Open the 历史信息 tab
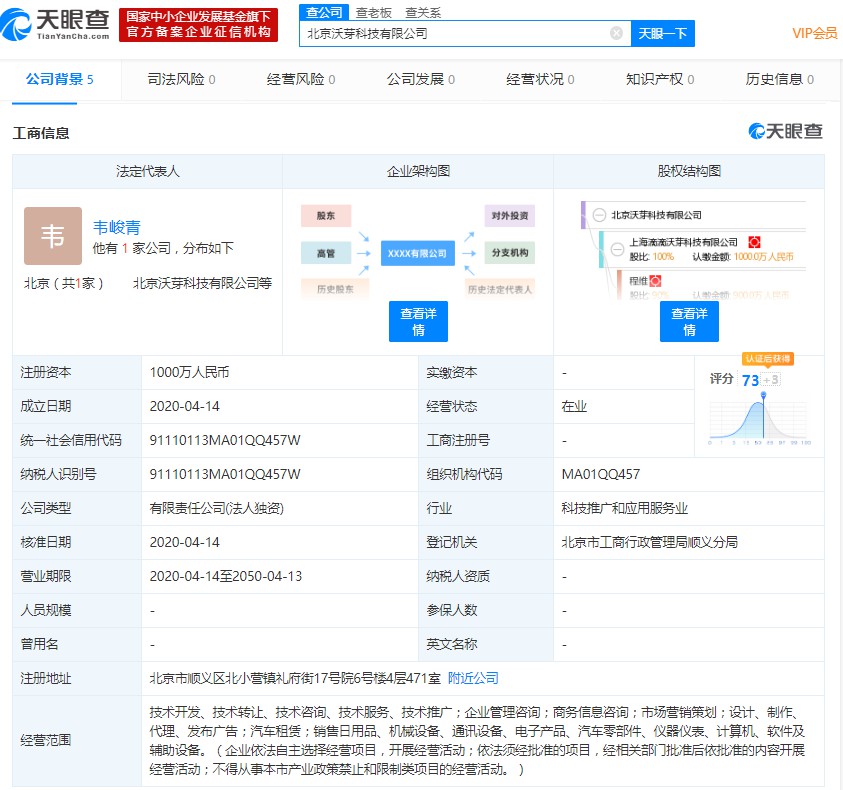The height and width of the screenshot is (790, 843). pyautogui.click(x=779, y=80)
